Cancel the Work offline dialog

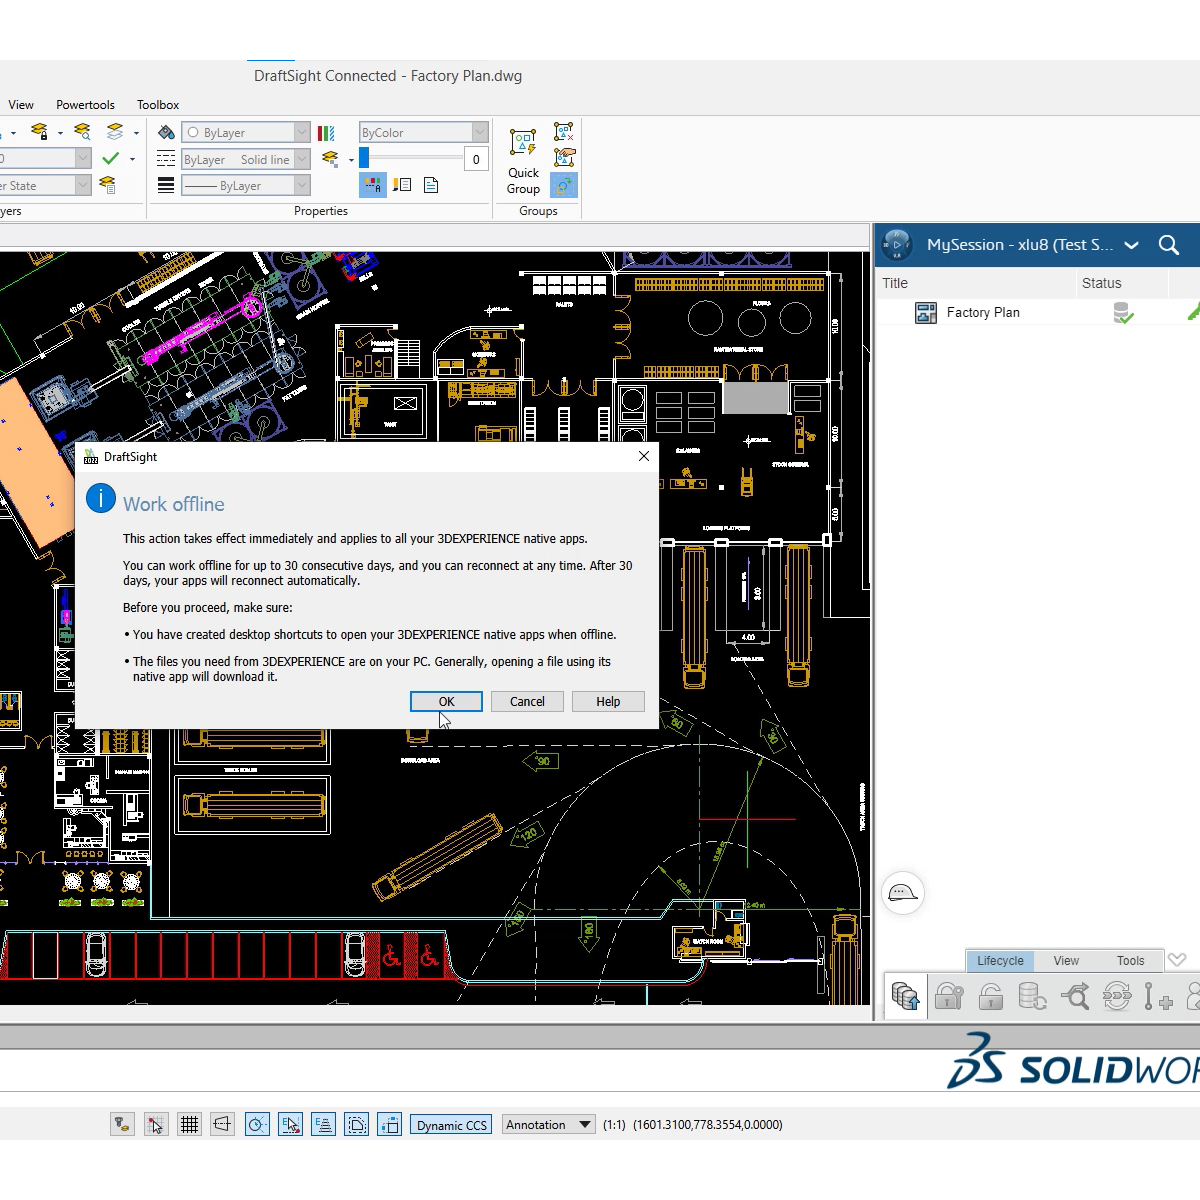pos(526,701)
